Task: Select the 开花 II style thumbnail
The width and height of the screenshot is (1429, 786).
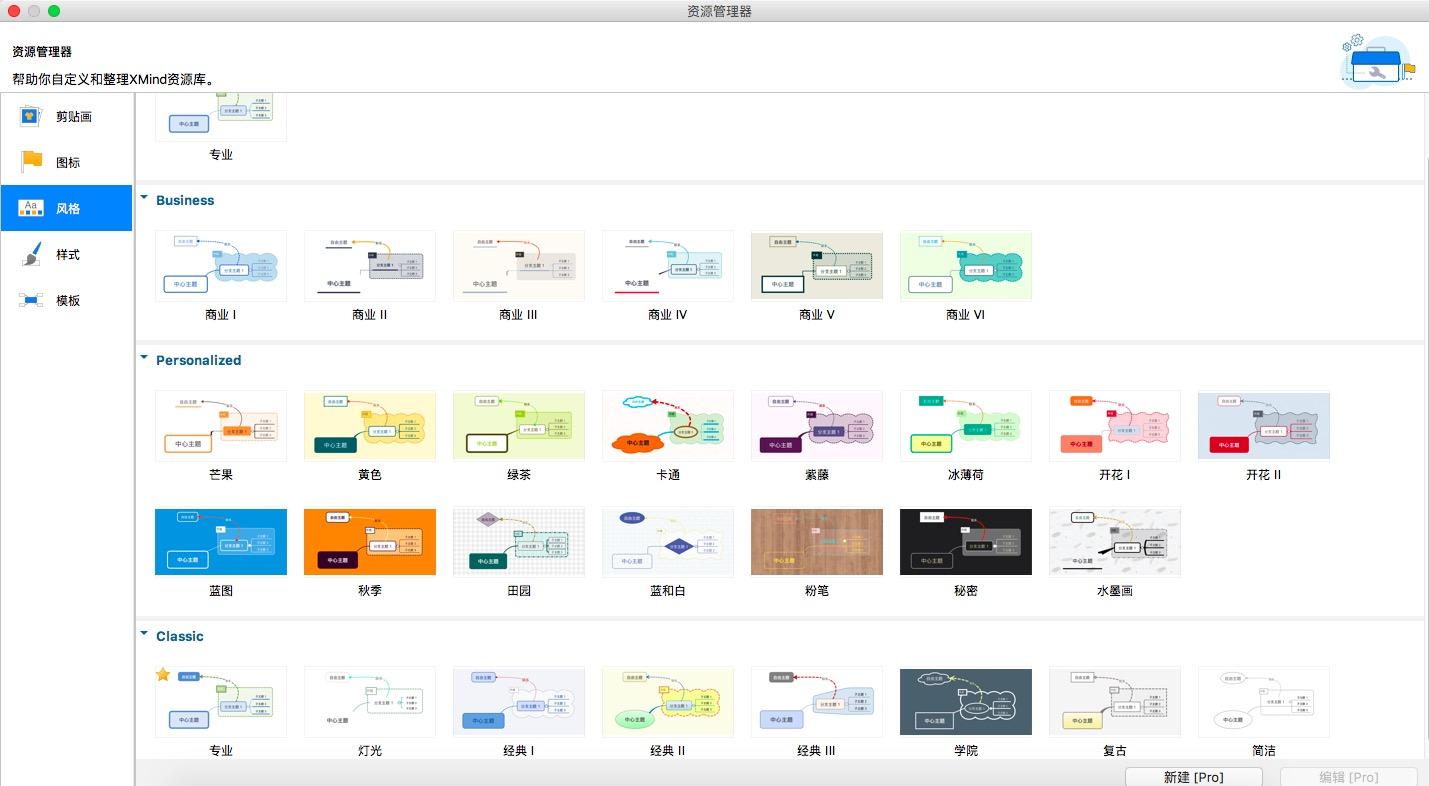Action: tap(1264, 426)
